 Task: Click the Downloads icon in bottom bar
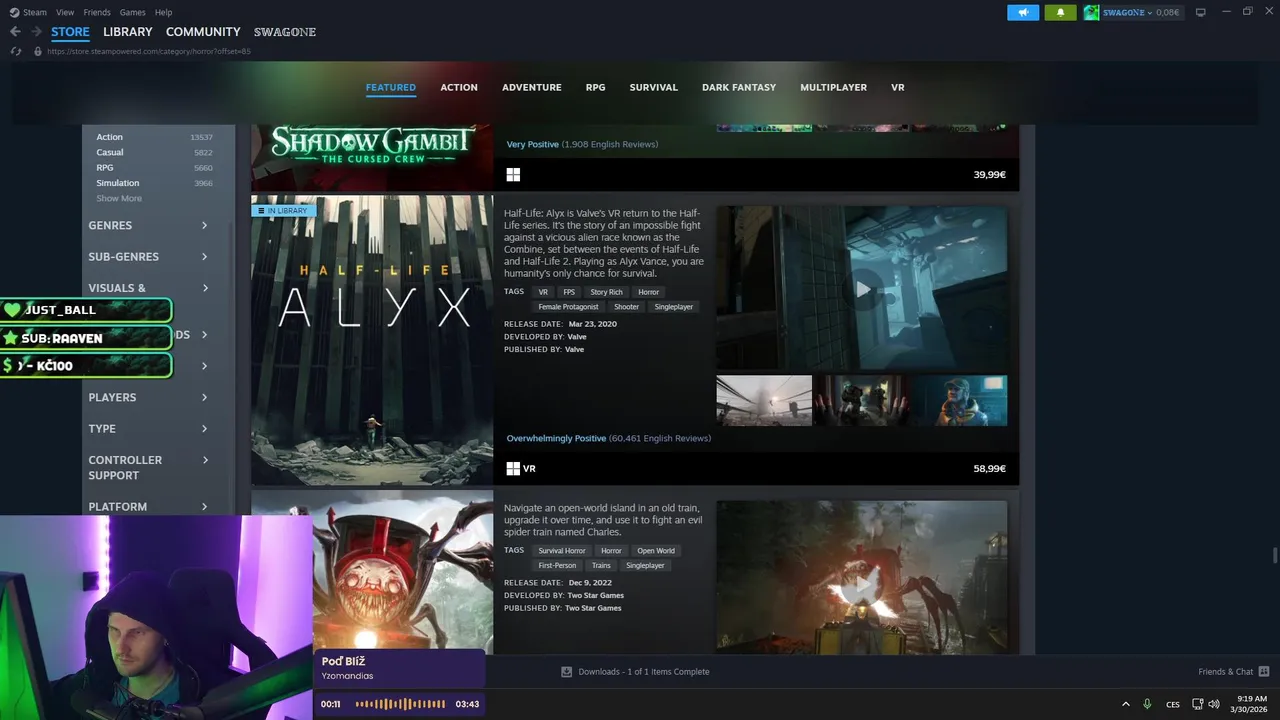tap(566, 672)
